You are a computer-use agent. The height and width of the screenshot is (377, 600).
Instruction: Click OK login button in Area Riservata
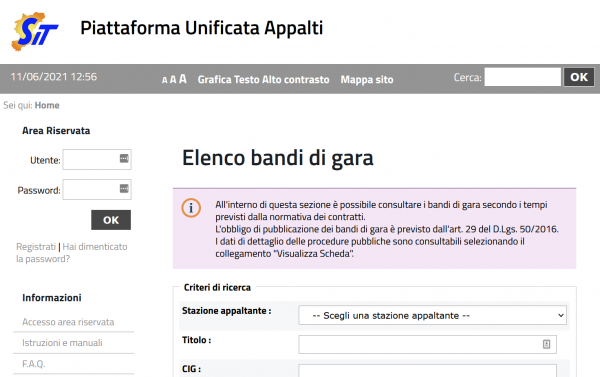tap(111, 220)
